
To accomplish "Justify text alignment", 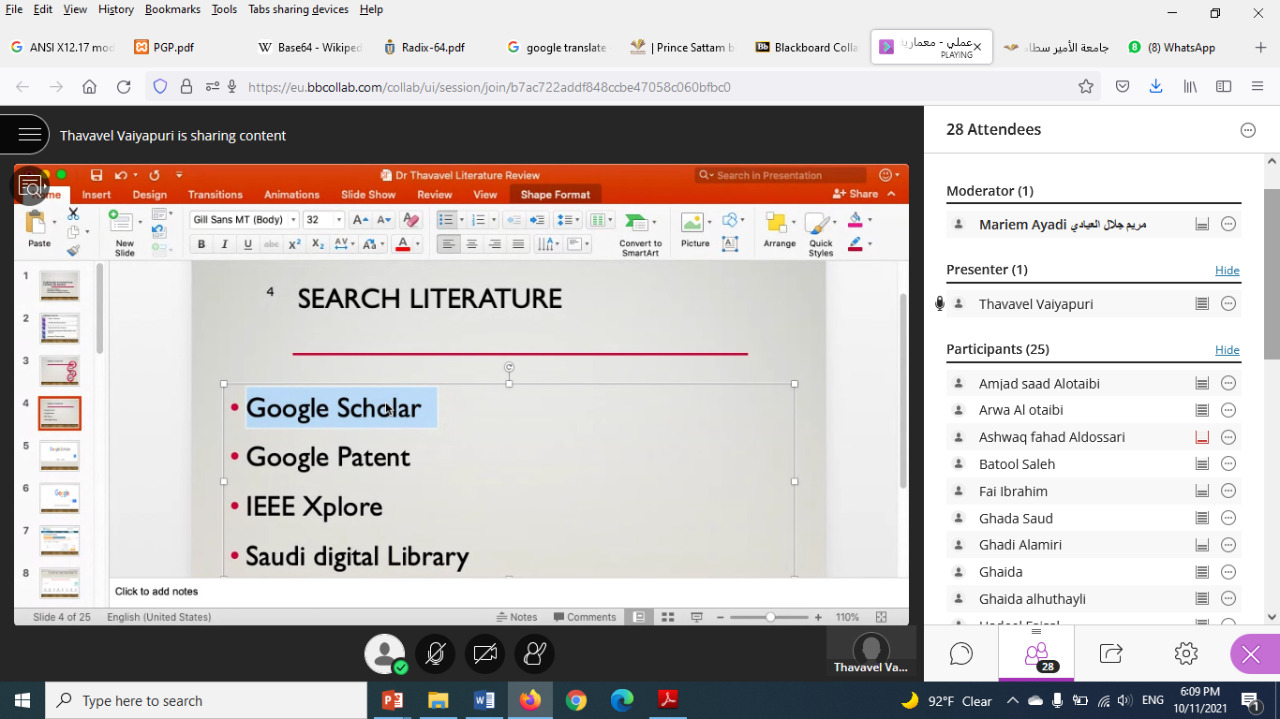I will [518, 244].
